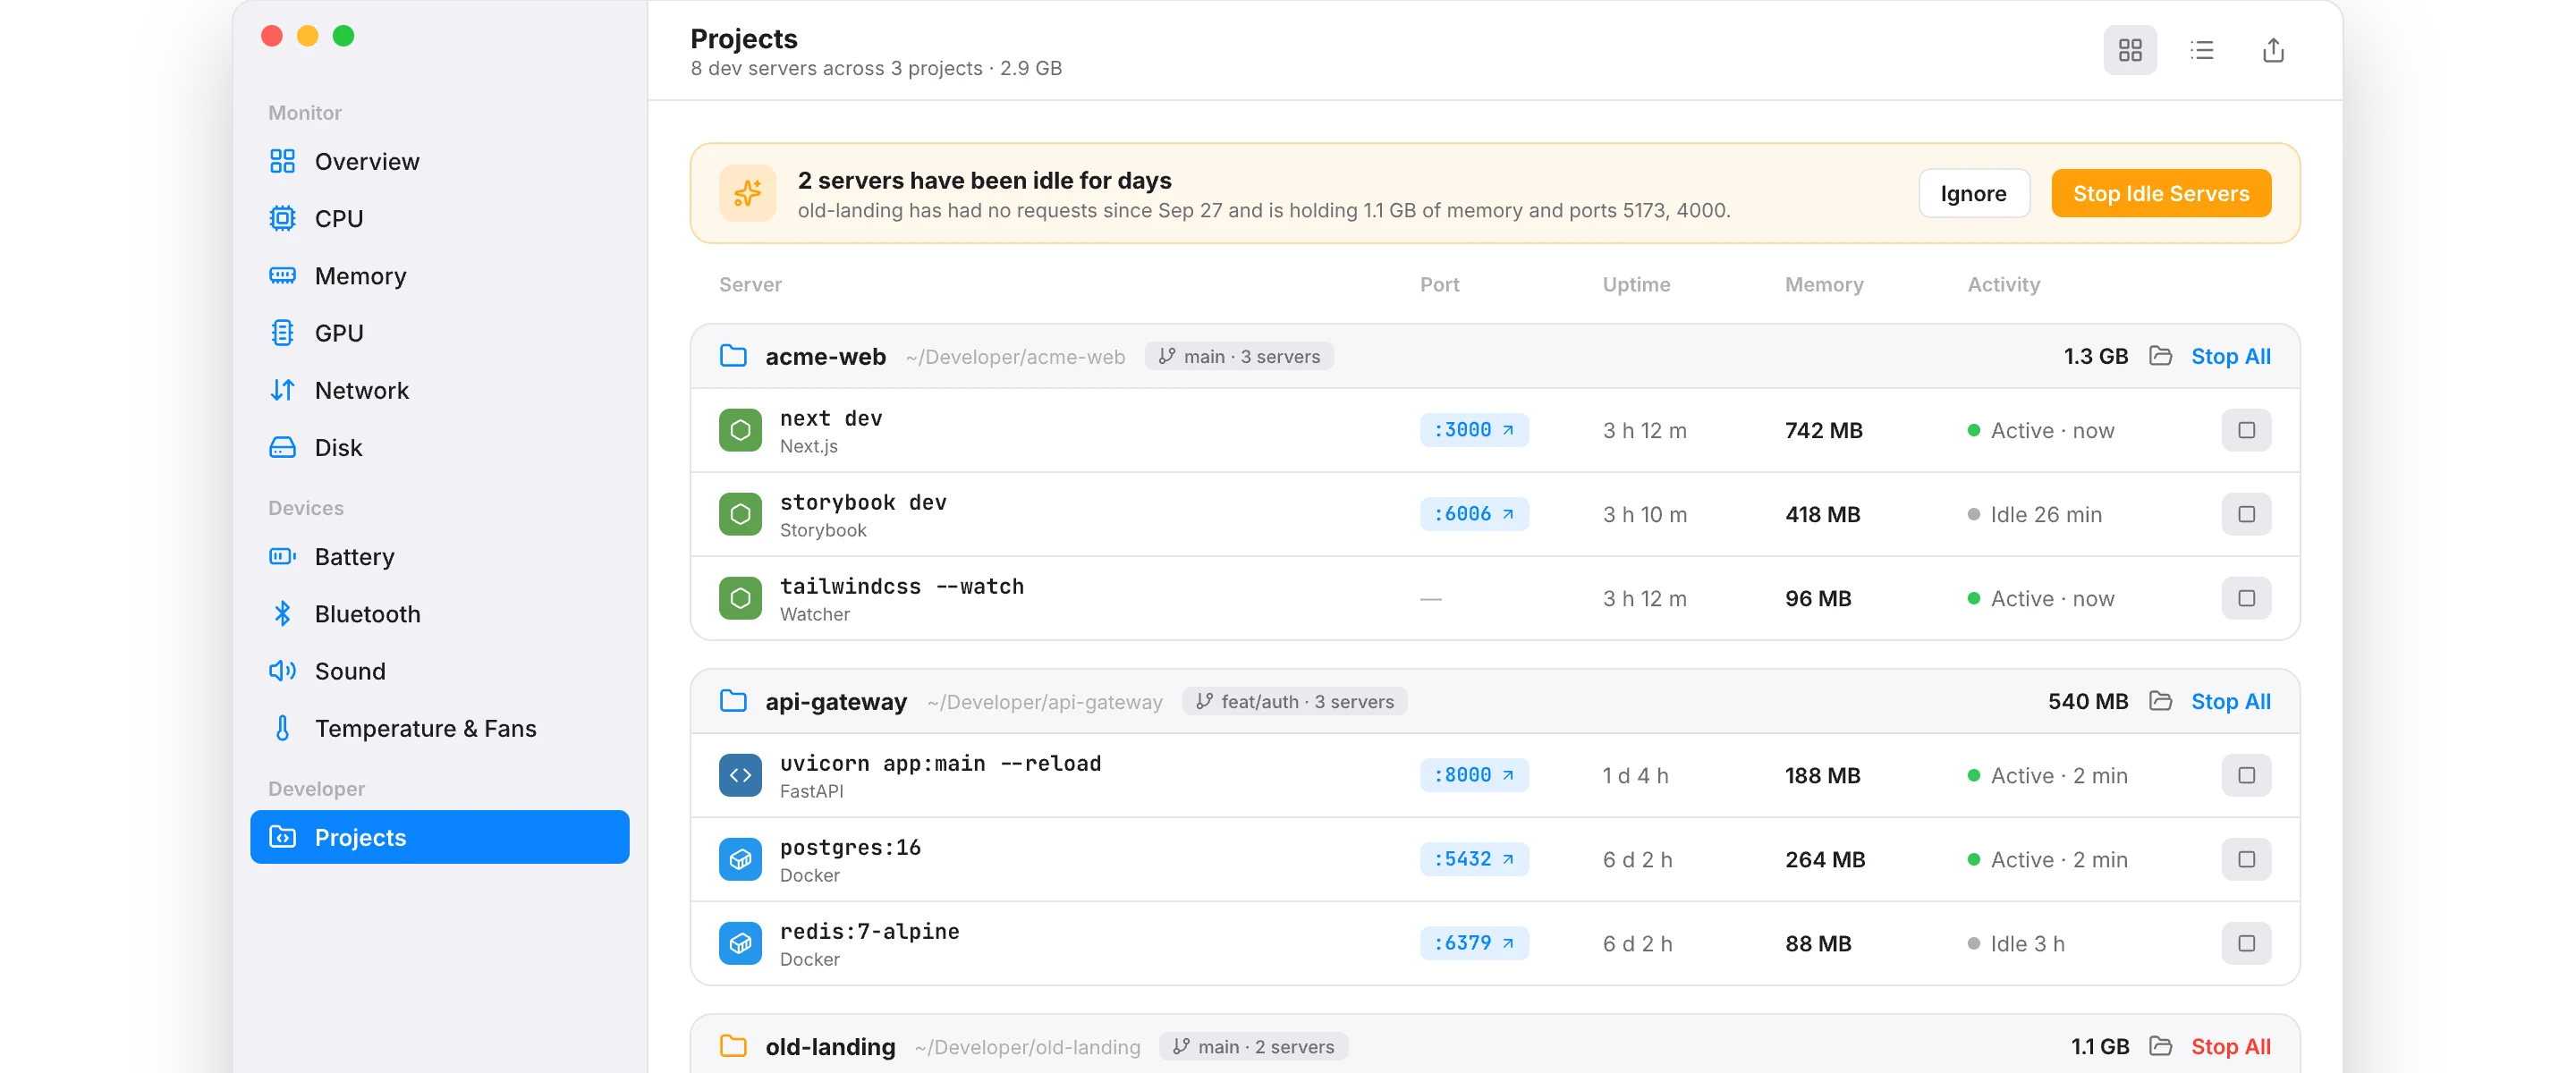
Task: Click the feat/auth branch badge
Action: coord(1294,701)
